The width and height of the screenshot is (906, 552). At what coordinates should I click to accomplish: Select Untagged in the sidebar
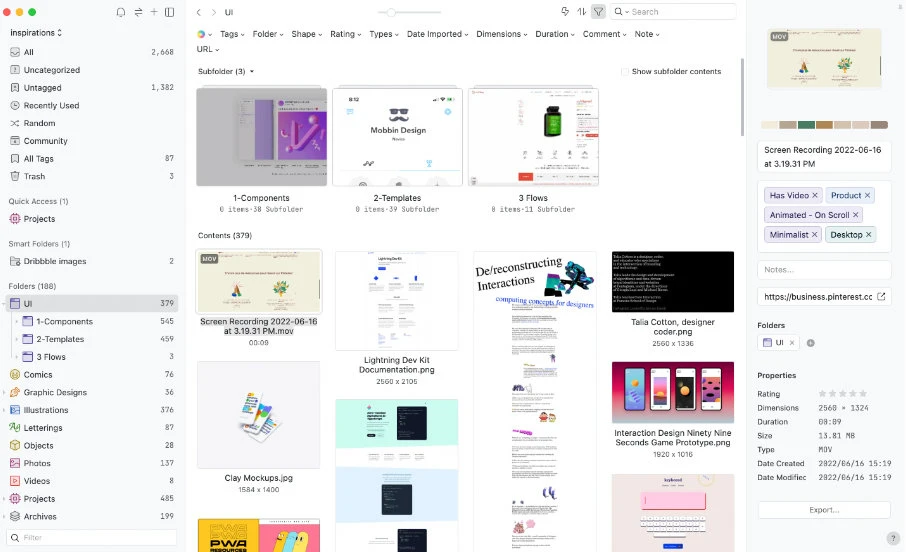point(42,88)
